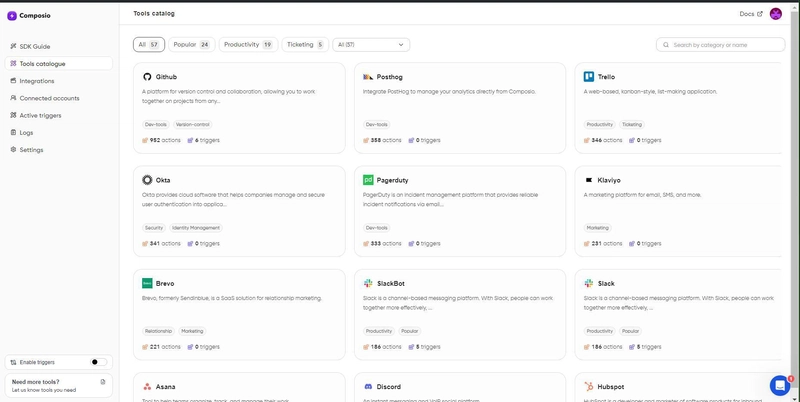Click the Identity Management tag on Okta card

[196, 228]
